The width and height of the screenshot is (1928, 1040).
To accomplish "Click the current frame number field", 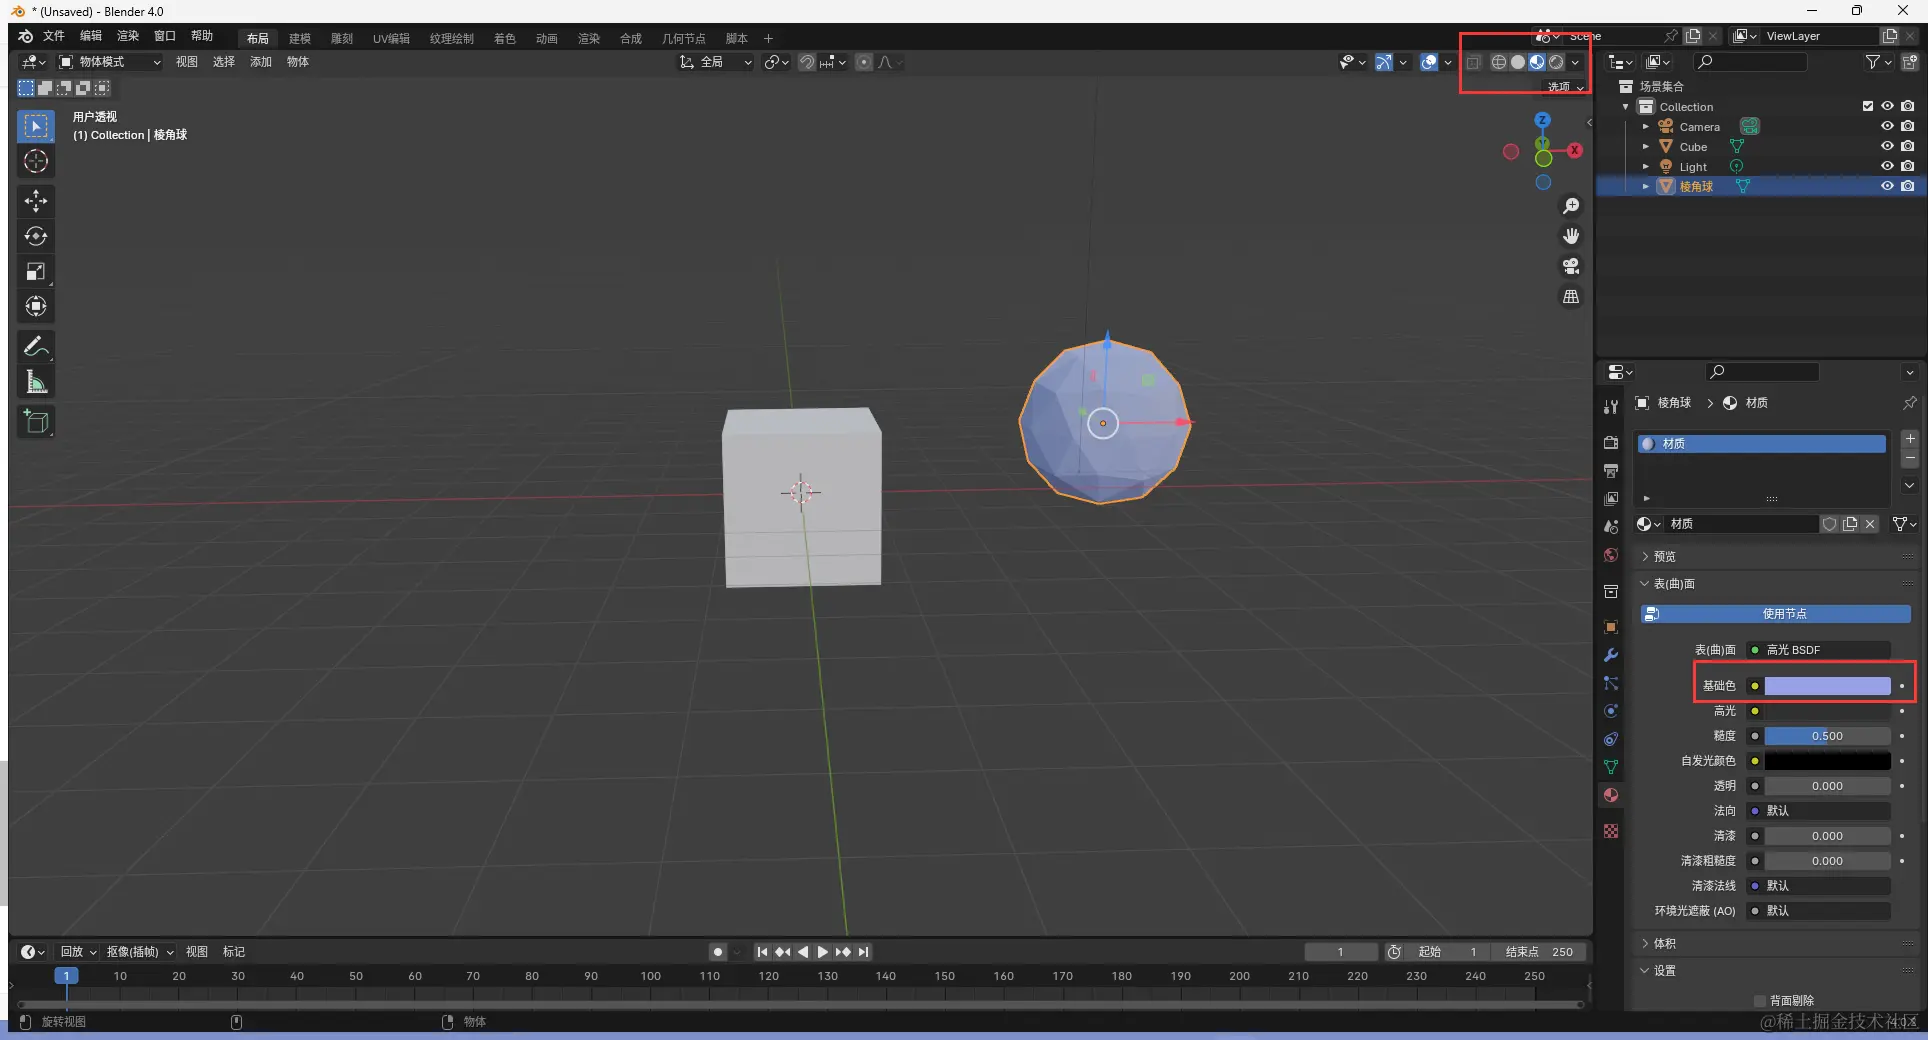I will [x=1340, y=952].
